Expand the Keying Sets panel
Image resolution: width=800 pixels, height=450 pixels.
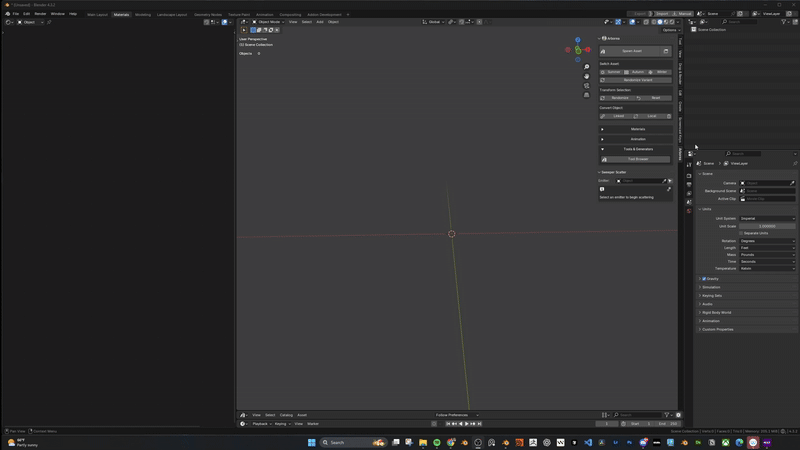(746, 295)
